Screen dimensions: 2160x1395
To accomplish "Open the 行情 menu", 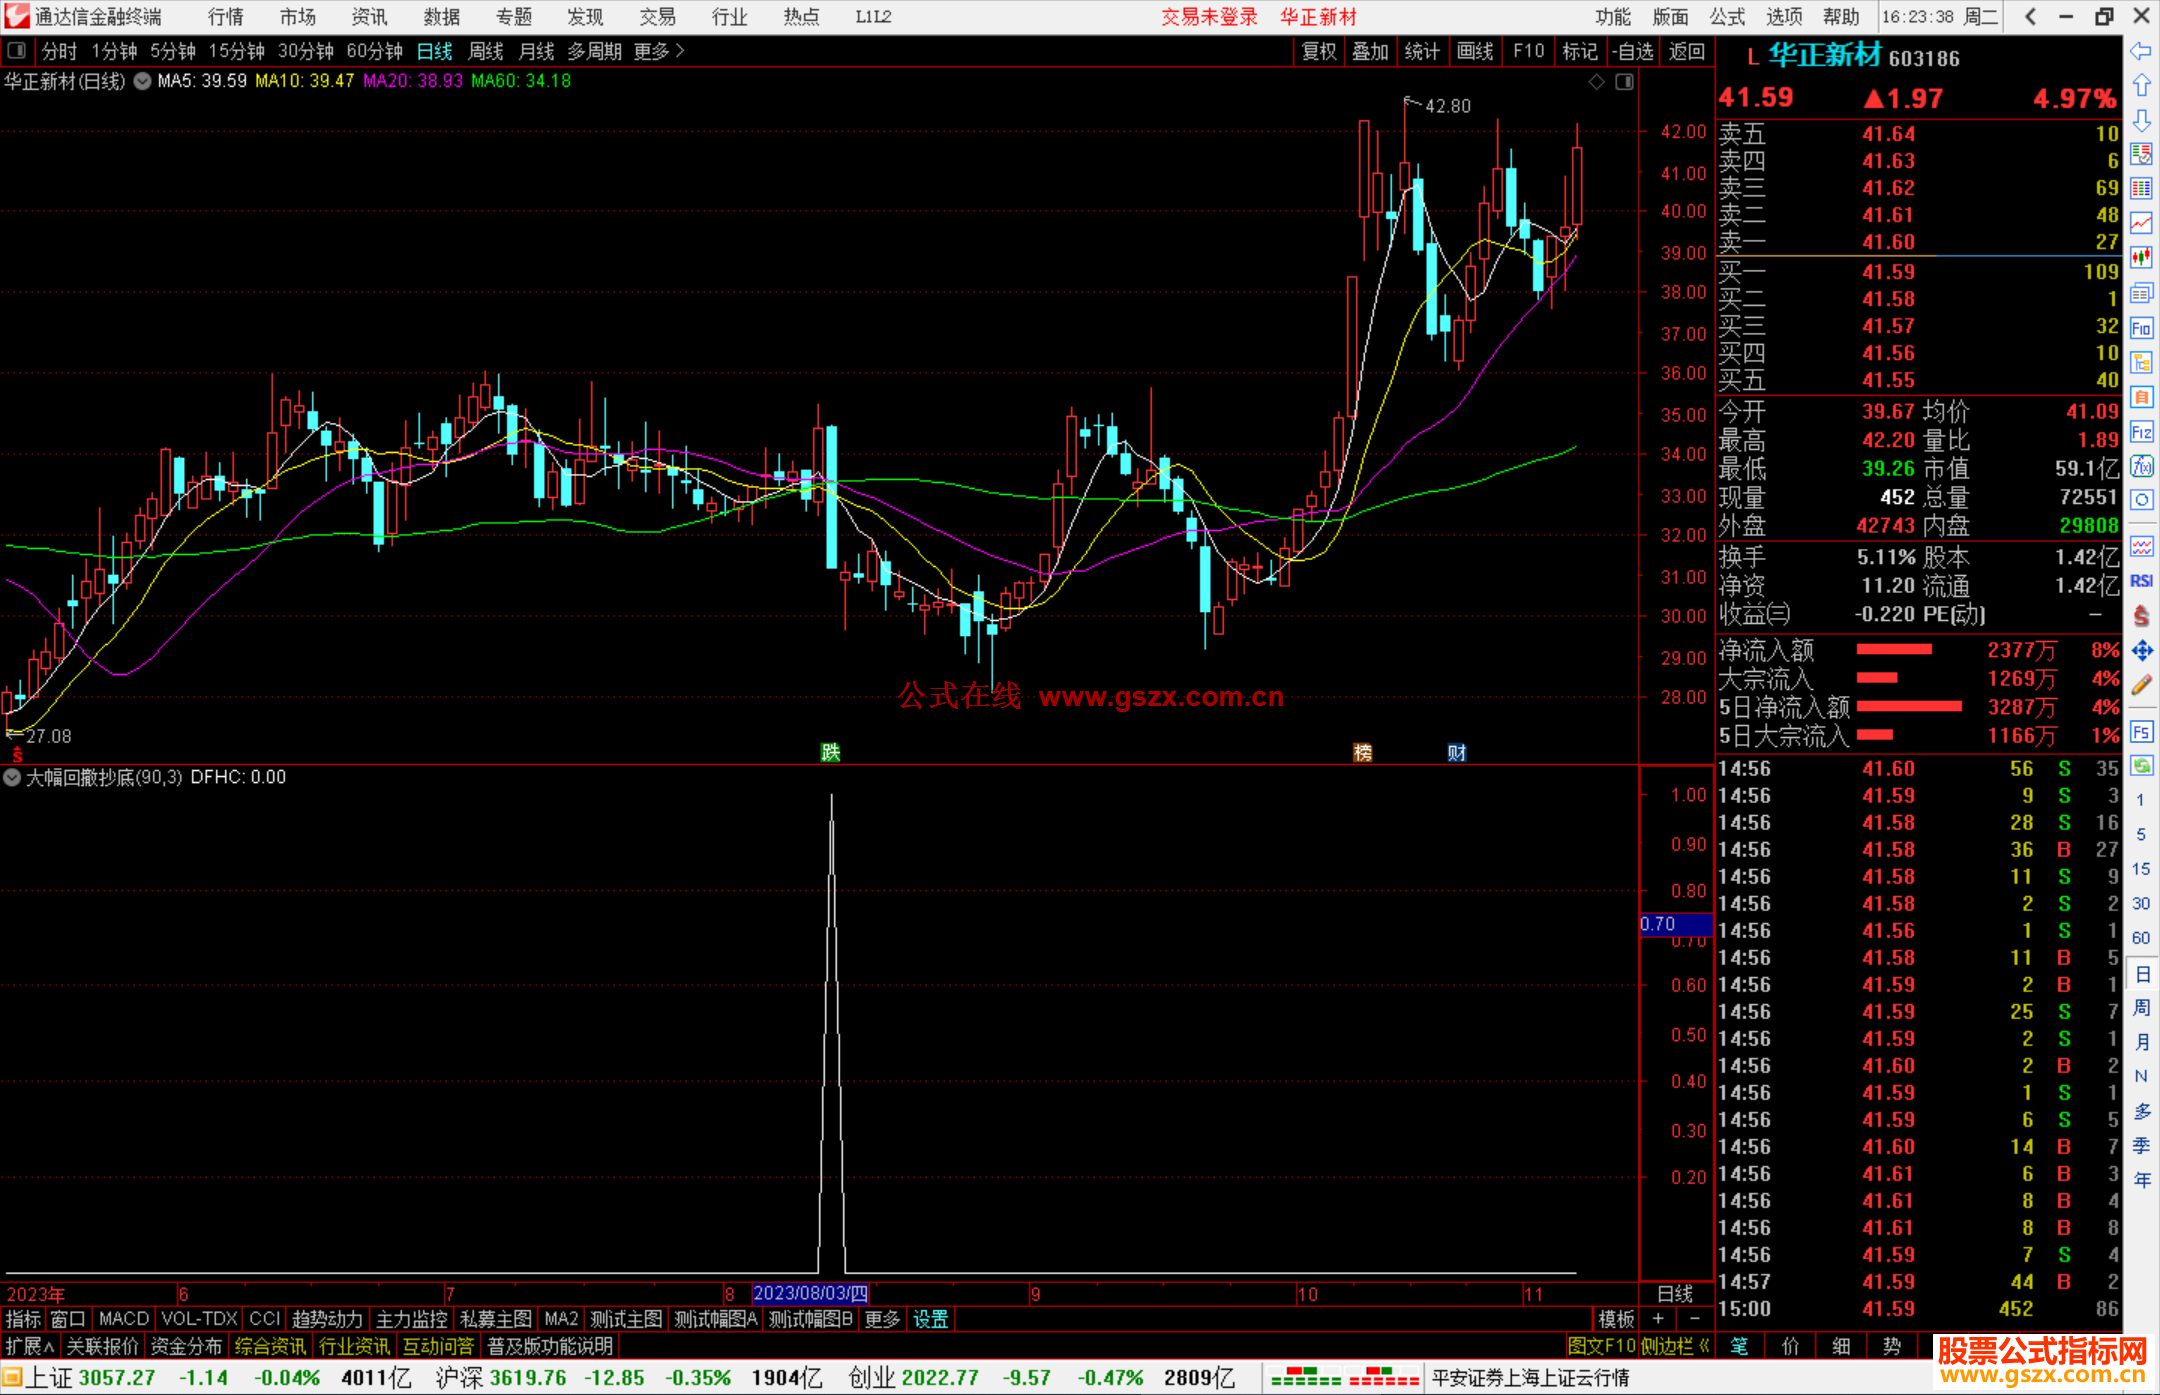I will (226, 16).
